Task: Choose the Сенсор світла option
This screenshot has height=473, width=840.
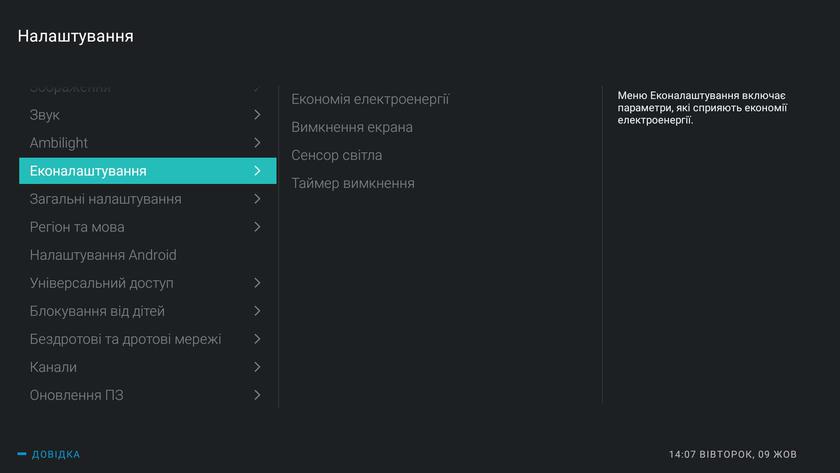Action: click(337, 155)
